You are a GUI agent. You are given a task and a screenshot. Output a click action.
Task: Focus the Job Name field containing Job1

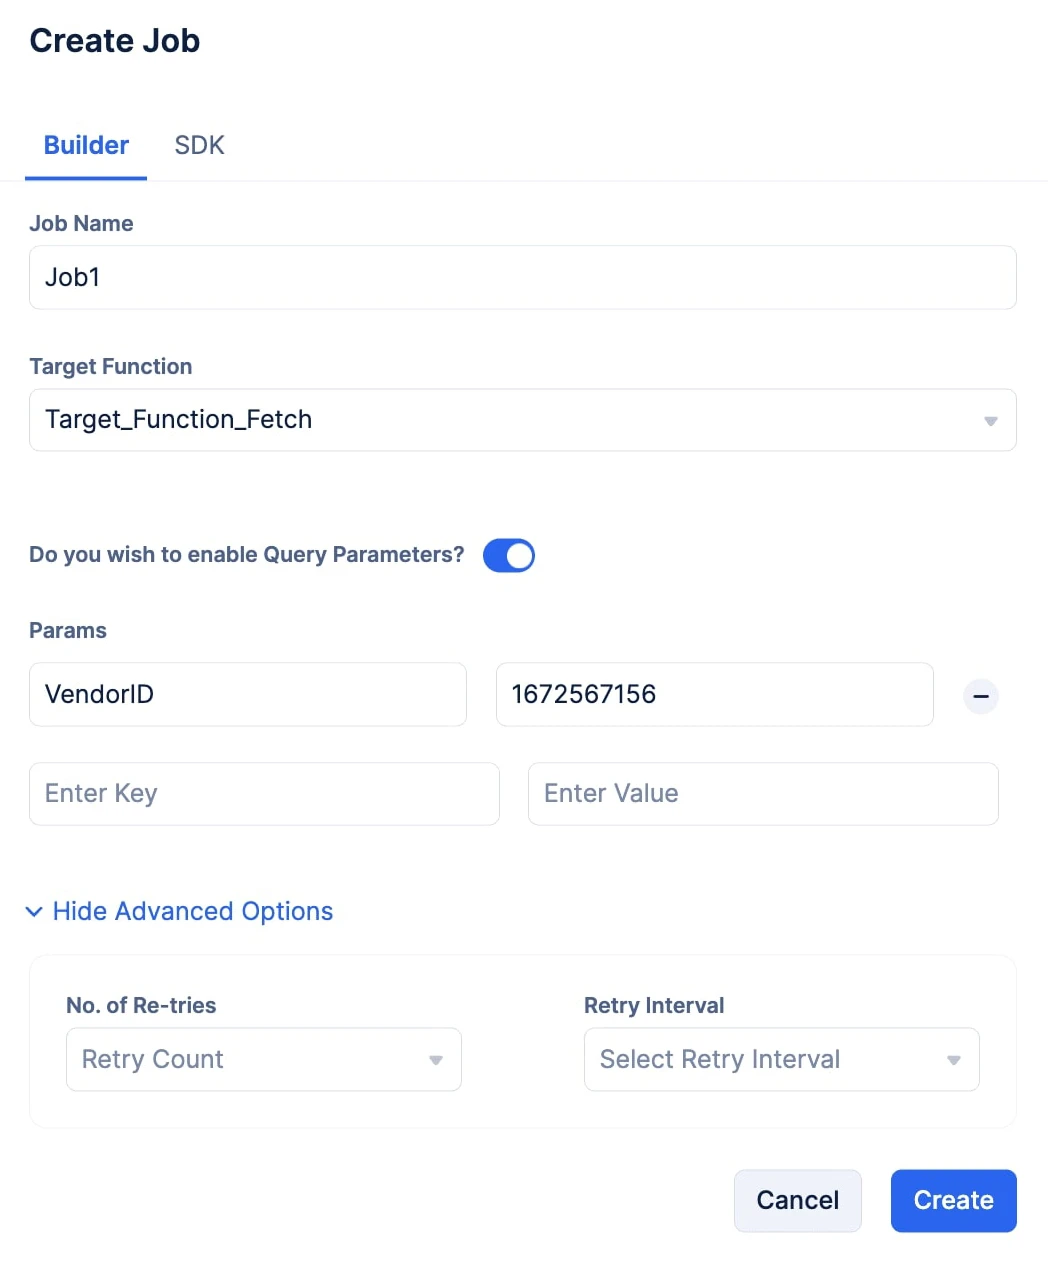523,277
